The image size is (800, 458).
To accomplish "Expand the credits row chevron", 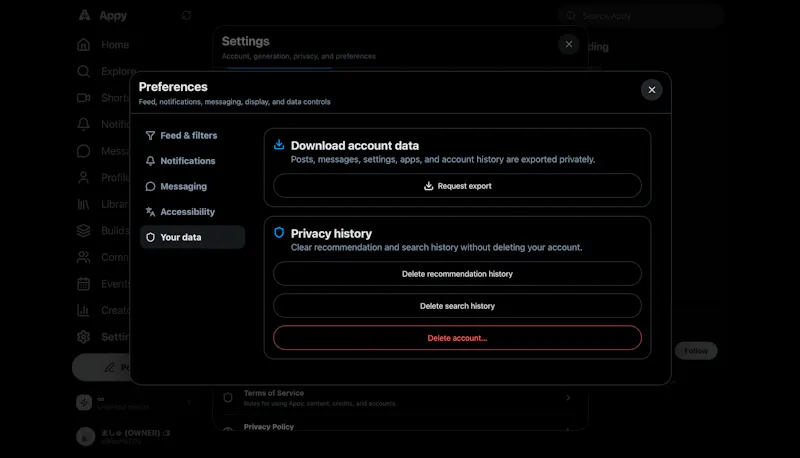I will 189,402.
